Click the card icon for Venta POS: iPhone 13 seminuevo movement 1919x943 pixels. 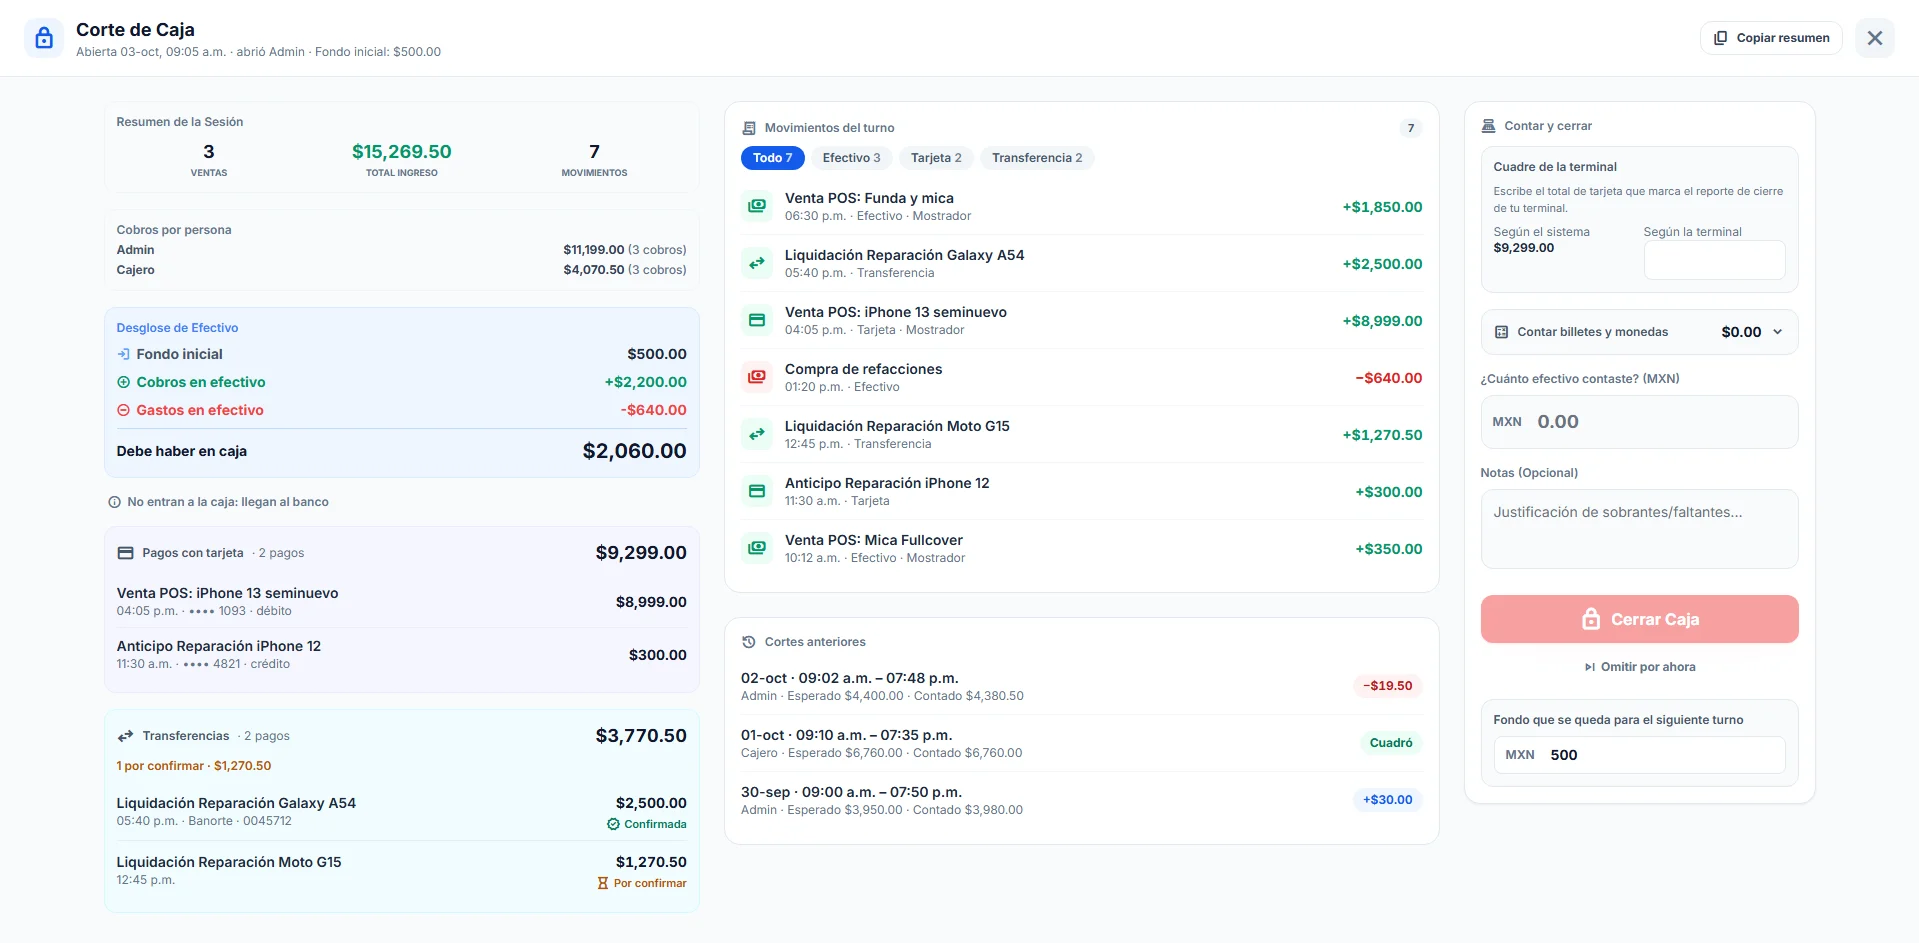pyautogui.click(x=757, y=320)
